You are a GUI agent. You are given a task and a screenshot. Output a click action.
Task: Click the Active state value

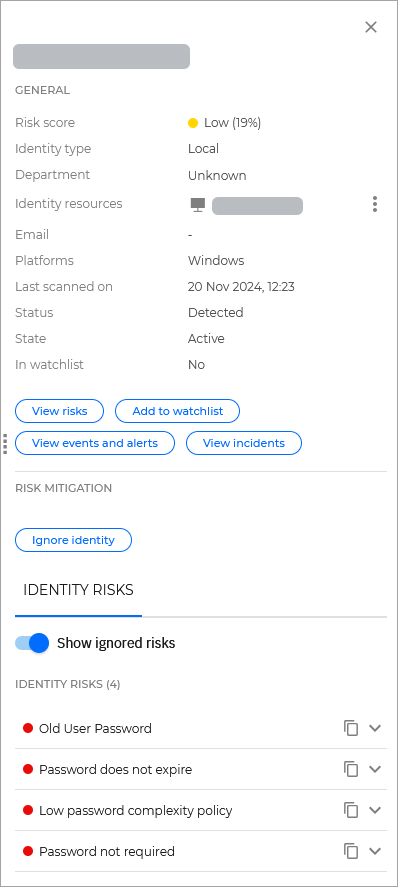click(206, 339)
